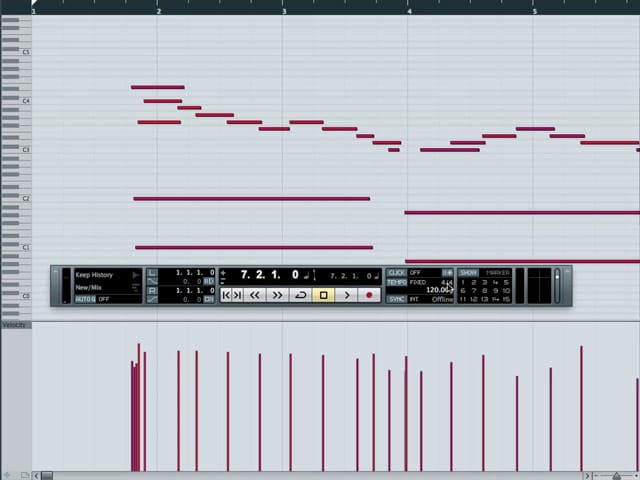640x480 pixels.
Task: Open the New/Mix cycle record mode dropdown
Action: click(107, 288)
